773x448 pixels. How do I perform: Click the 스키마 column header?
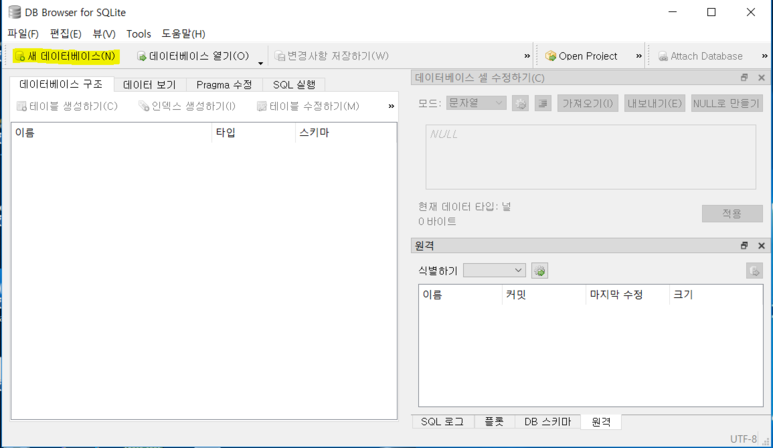click(x=346, y=133)
